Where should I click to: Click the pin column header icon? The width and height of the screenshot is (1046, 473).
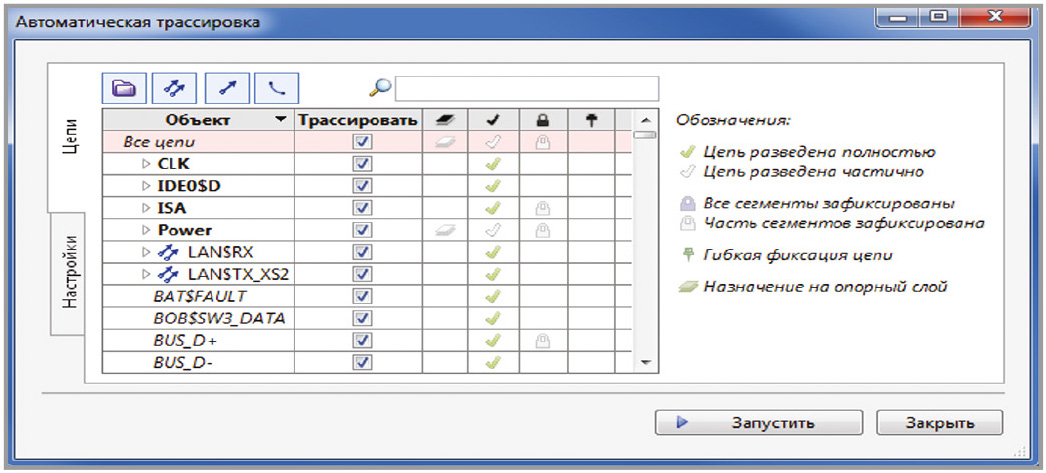[x=591, y=120]
